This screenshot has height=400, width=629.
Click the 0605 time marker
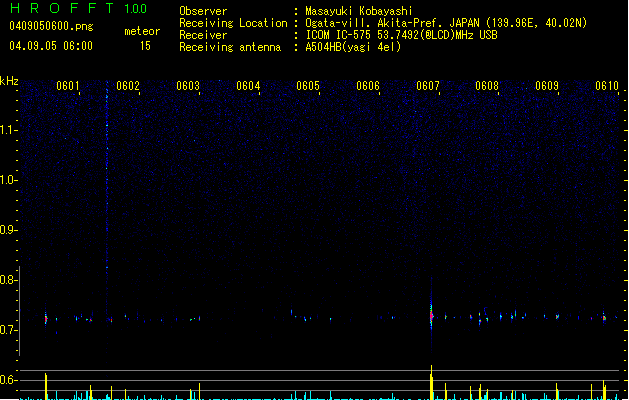(x=308, y=86)
